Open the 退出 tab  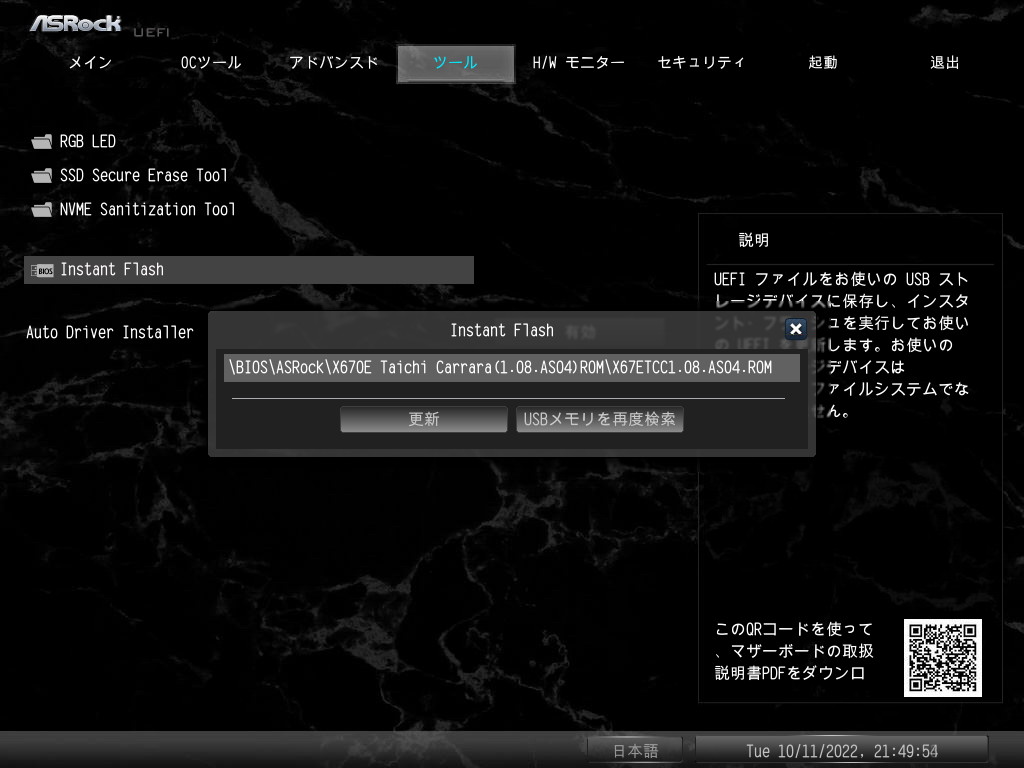pyautogui.click(x=945, y=63)
